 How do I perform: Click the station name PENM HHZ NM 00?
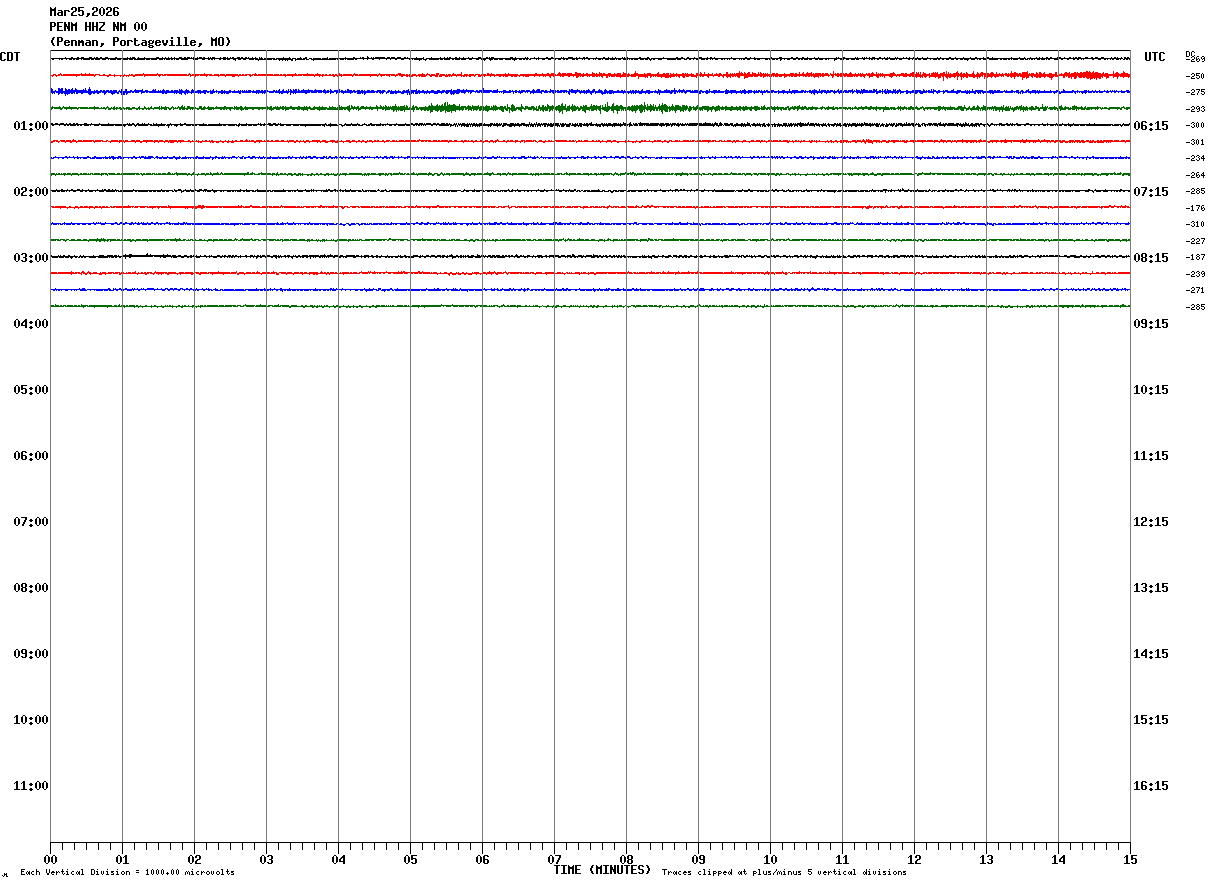click(98, 27)
